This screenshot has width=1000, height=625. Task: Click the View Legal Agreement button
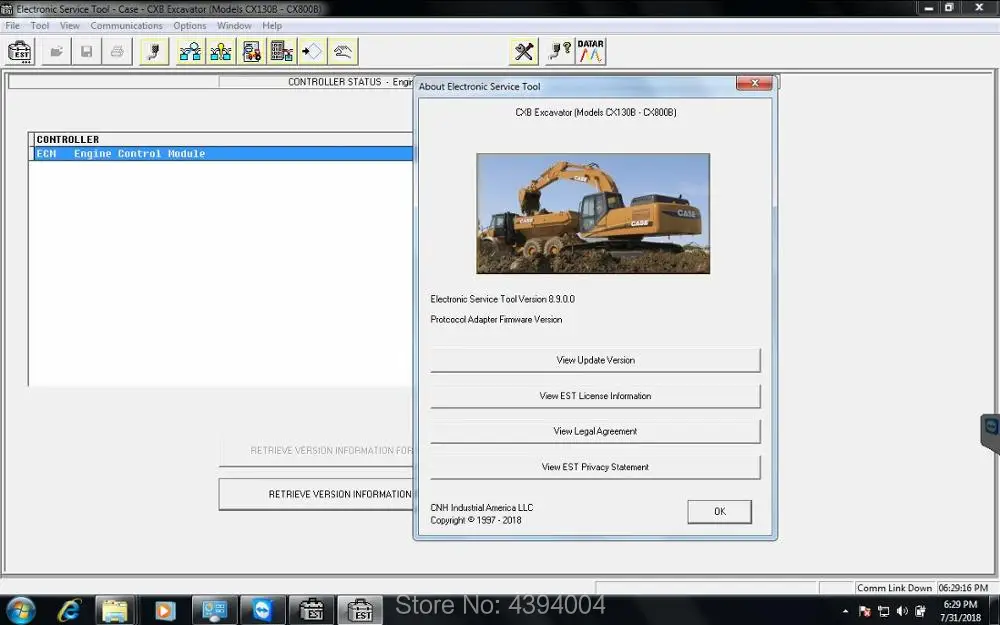click(595, 432)
